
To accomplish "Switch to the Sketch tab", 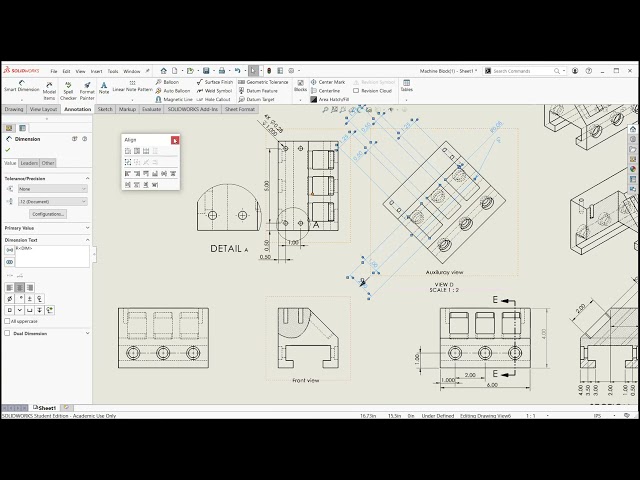I will click(105, 109).
